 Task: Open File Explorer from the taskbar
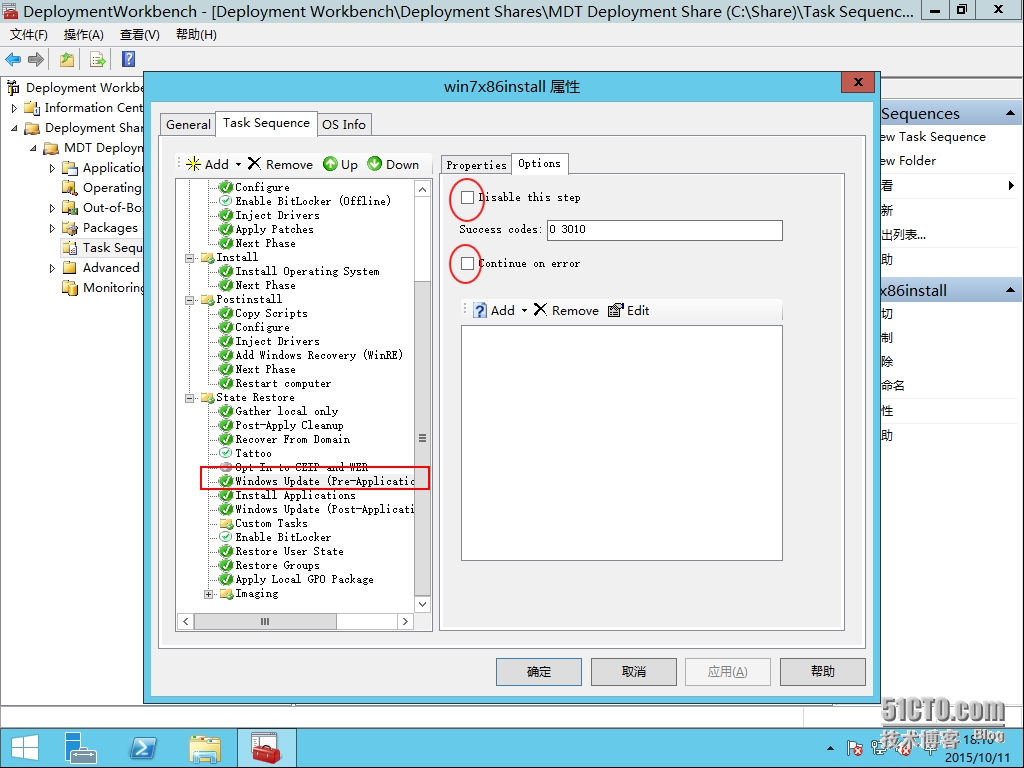[205, 748]
